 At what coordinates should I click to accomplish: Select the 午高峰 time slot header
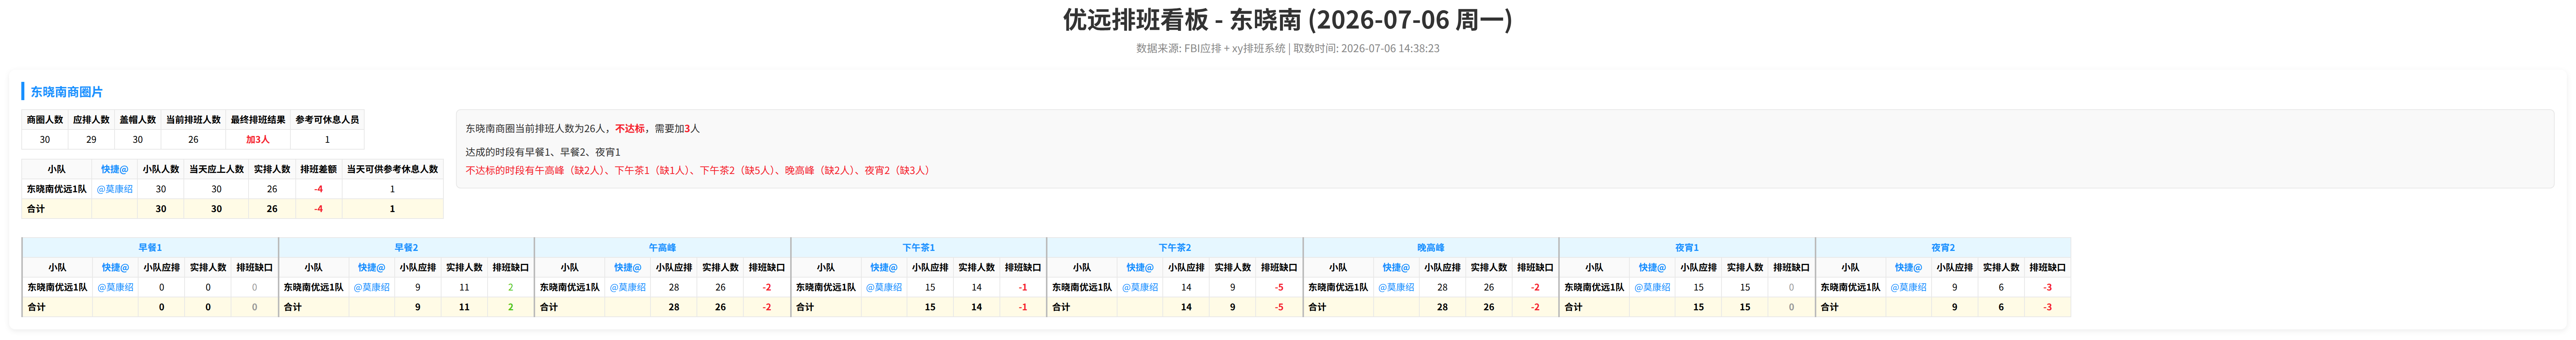662,248
